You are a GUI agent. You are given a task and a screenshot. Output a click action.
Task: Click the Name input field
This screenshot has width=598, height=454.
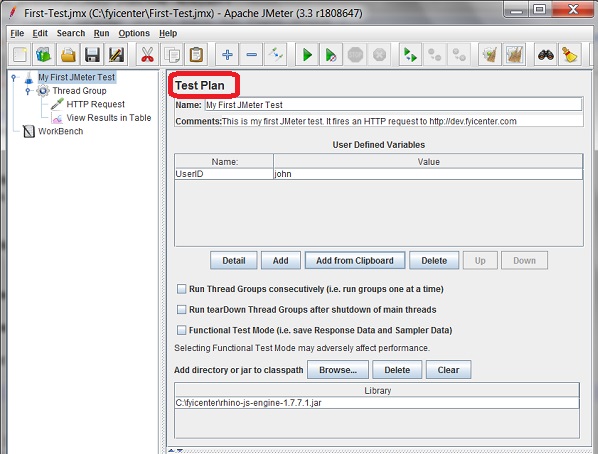pos(393,105)
